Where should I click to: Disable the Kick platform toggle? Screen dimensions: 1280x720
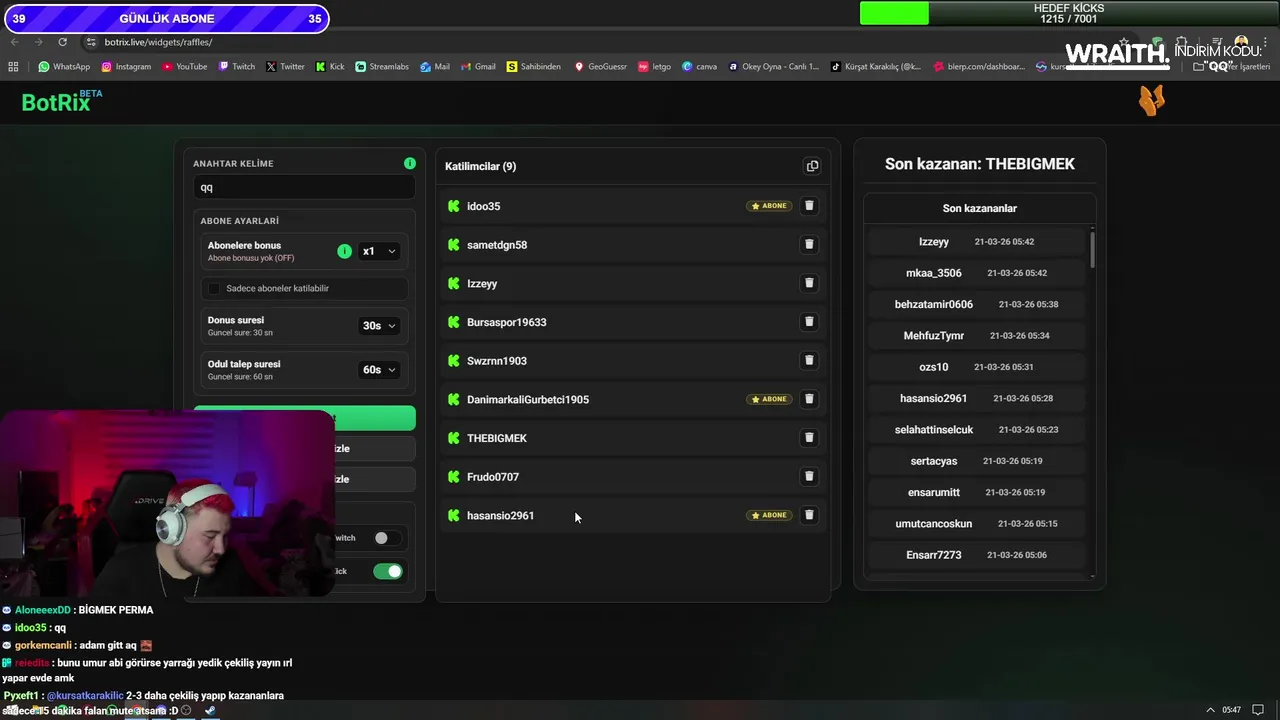pyautogui.click(x=387, y=571)
